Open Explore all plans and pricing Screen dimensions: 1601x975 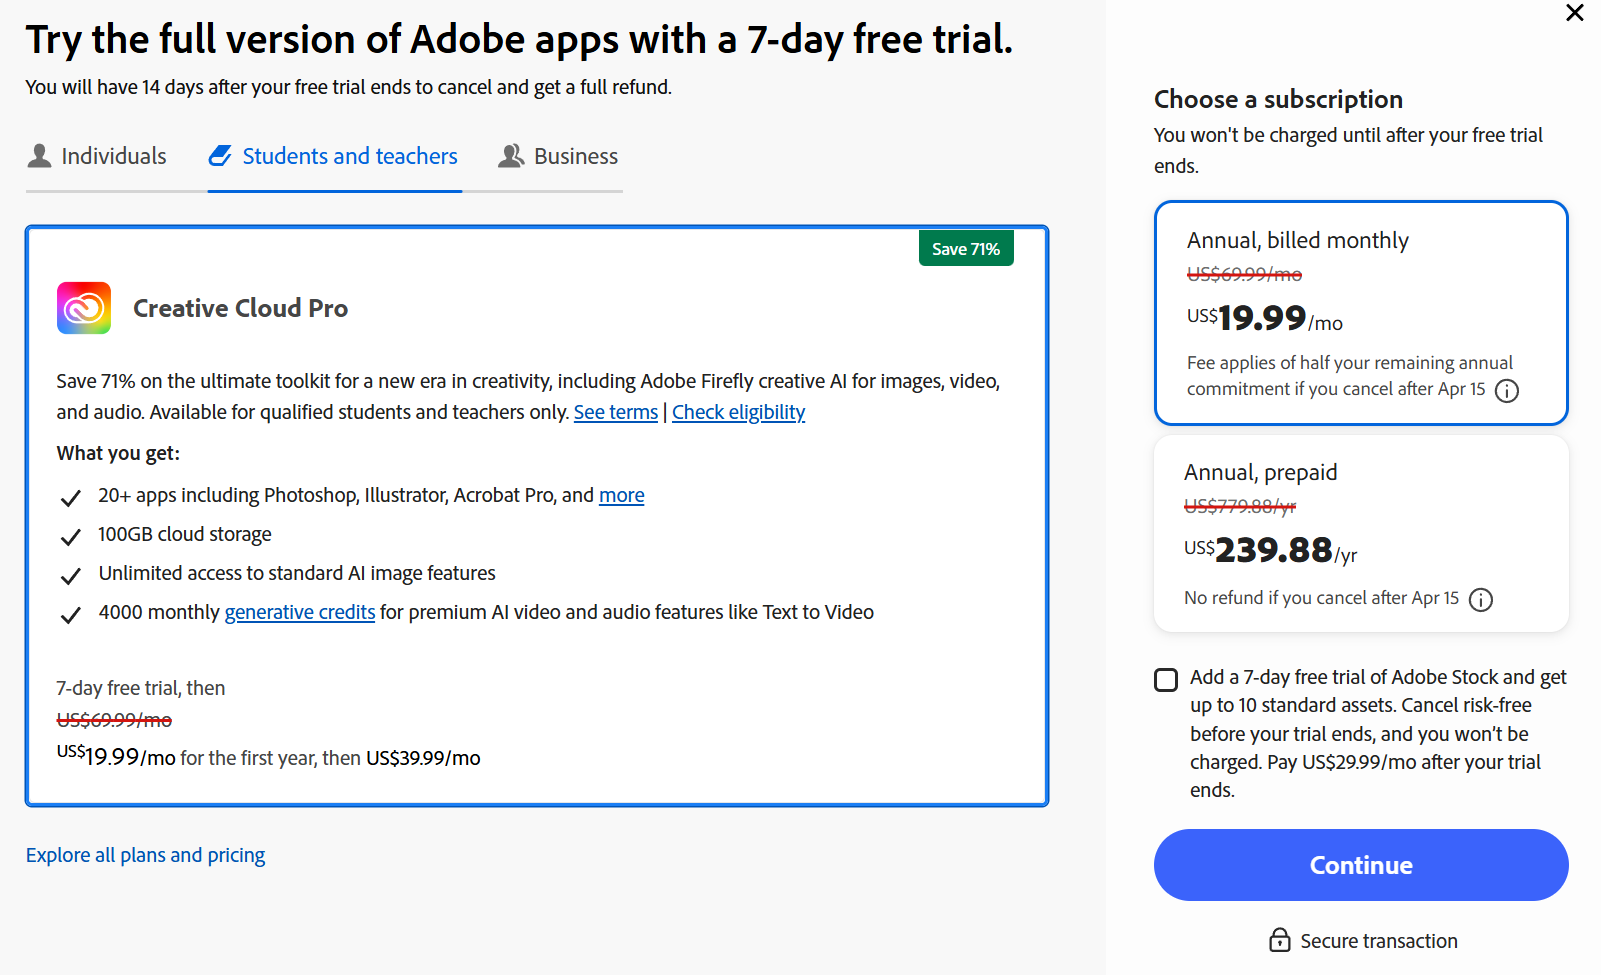tap(145, 855)
